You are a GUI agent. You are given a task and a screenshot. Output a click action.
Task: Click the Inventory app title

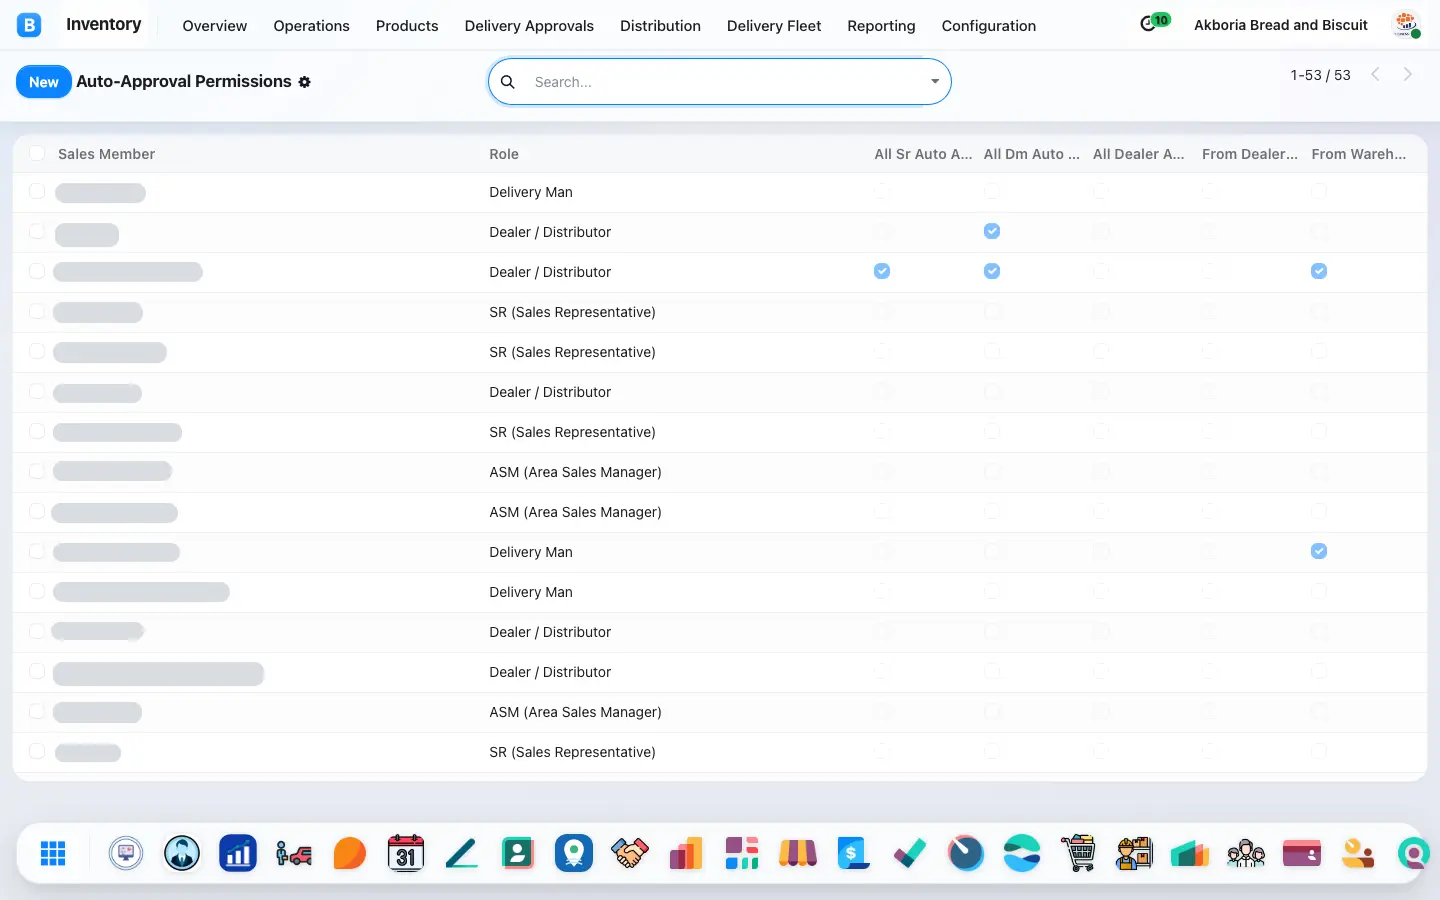point(104,24)
